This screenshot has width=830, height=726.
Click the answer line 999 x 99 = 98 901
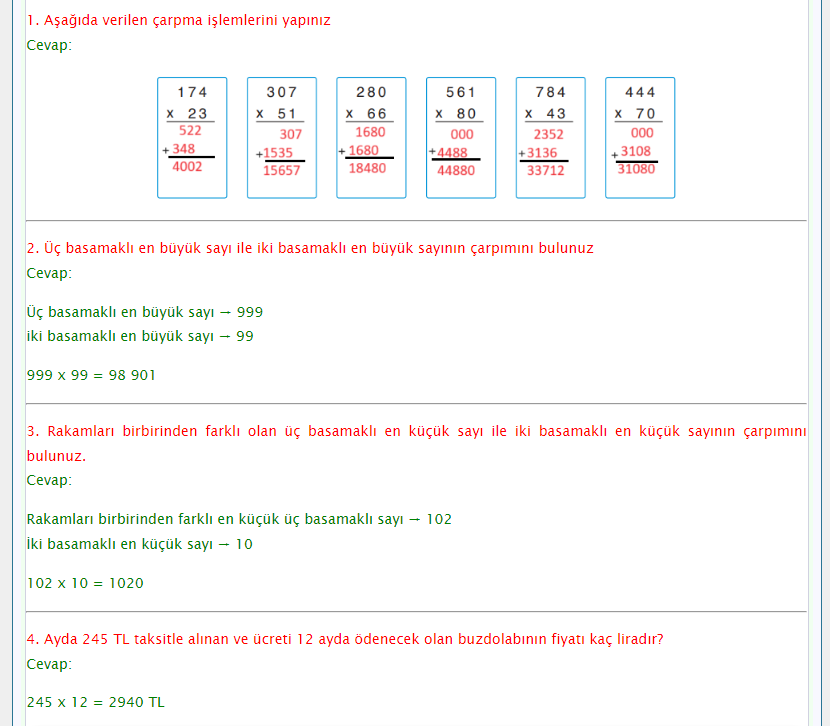(x=91, y=375)
